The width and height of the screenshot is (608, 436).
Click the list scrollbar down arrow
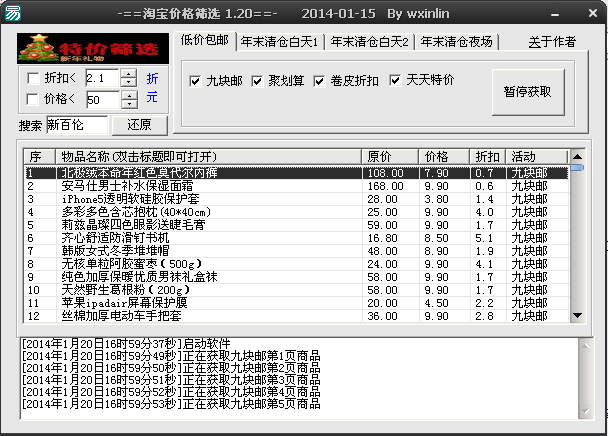(x=577, y=315)
